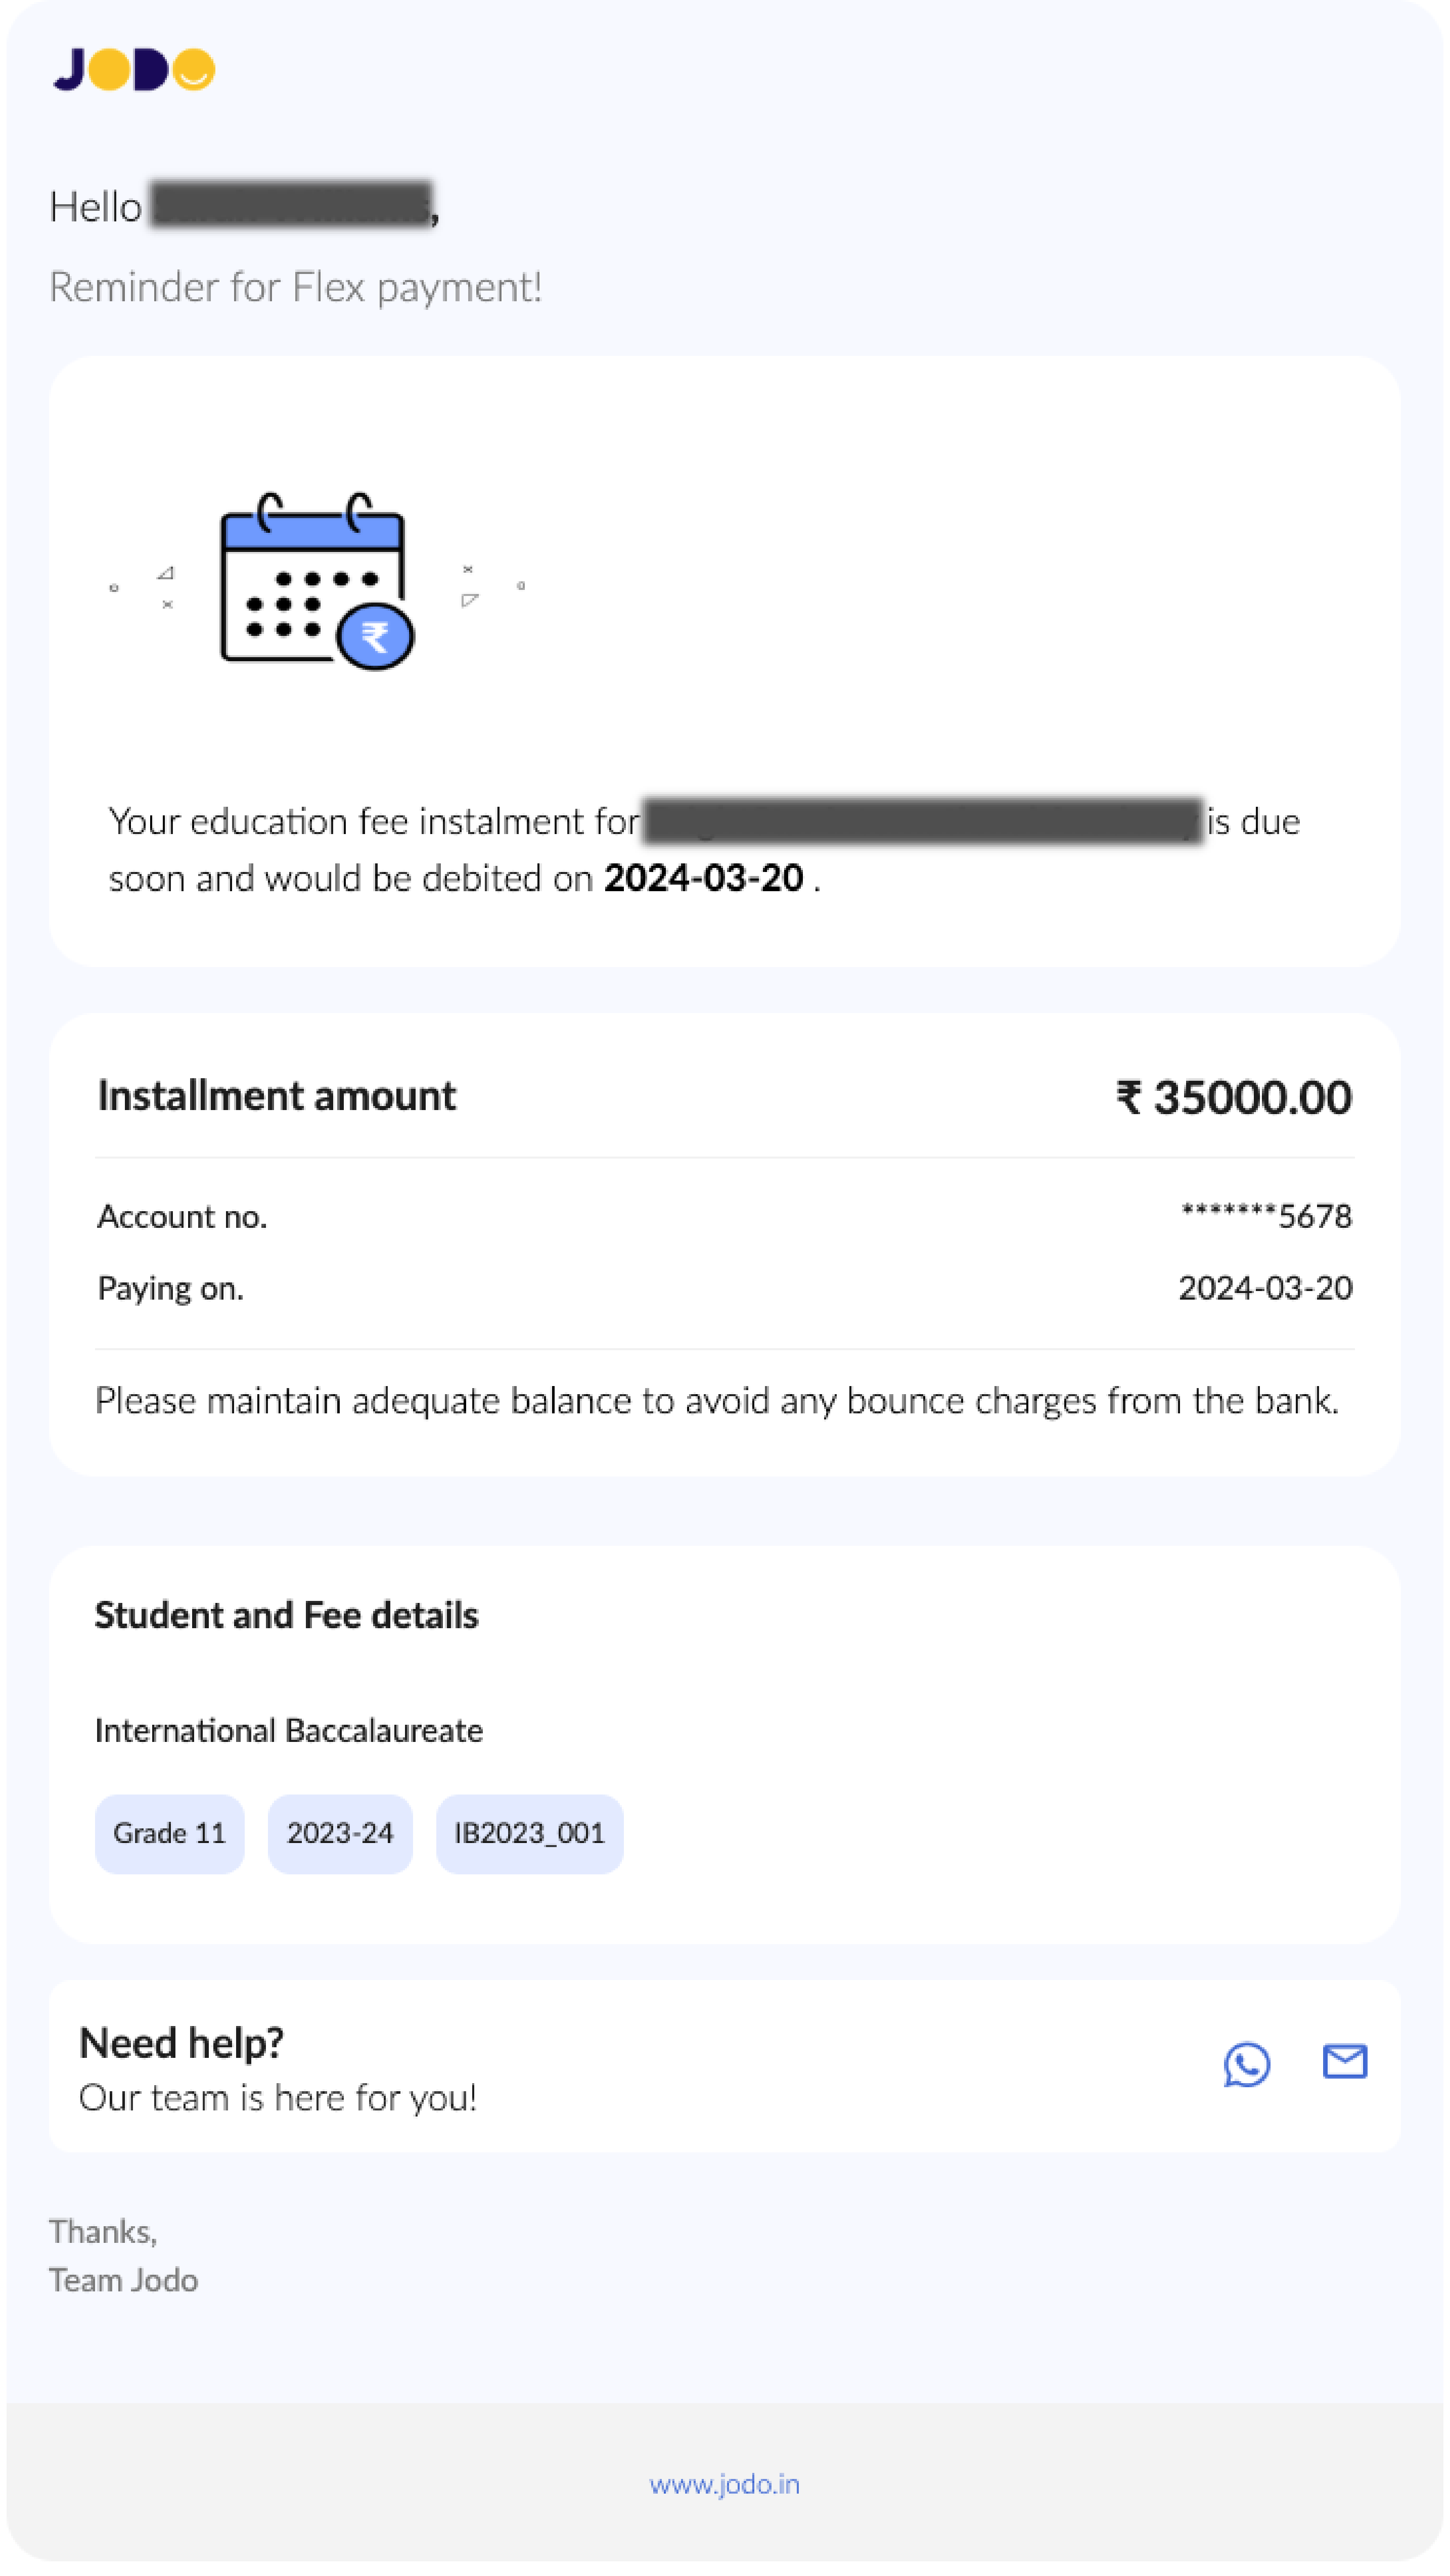Select the 2023-24 academic year tag
The height and width of the screenshot is (2576, 1450).
[x=340, y=1834]
